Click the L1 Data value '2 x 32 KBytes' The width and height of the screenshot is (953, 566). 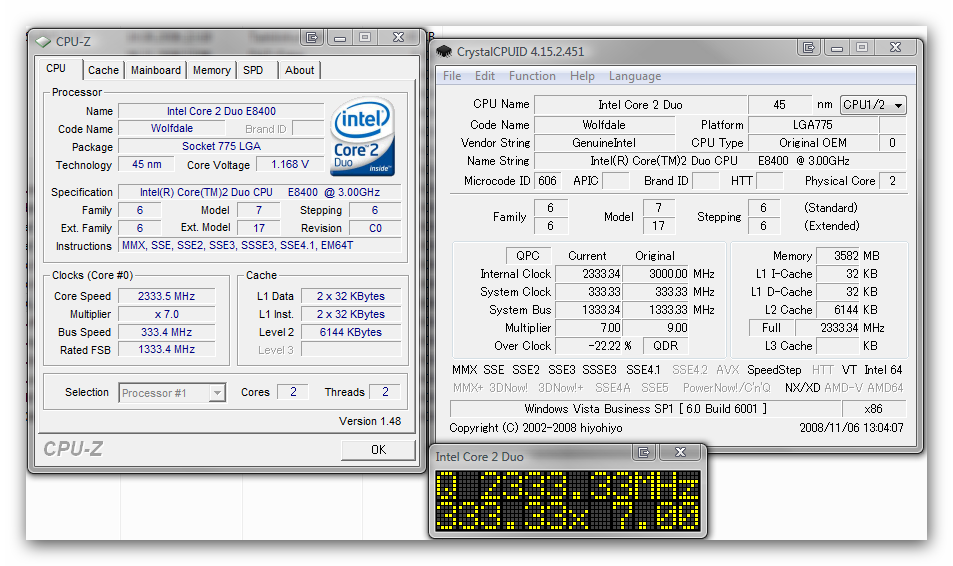click(351, 296)
